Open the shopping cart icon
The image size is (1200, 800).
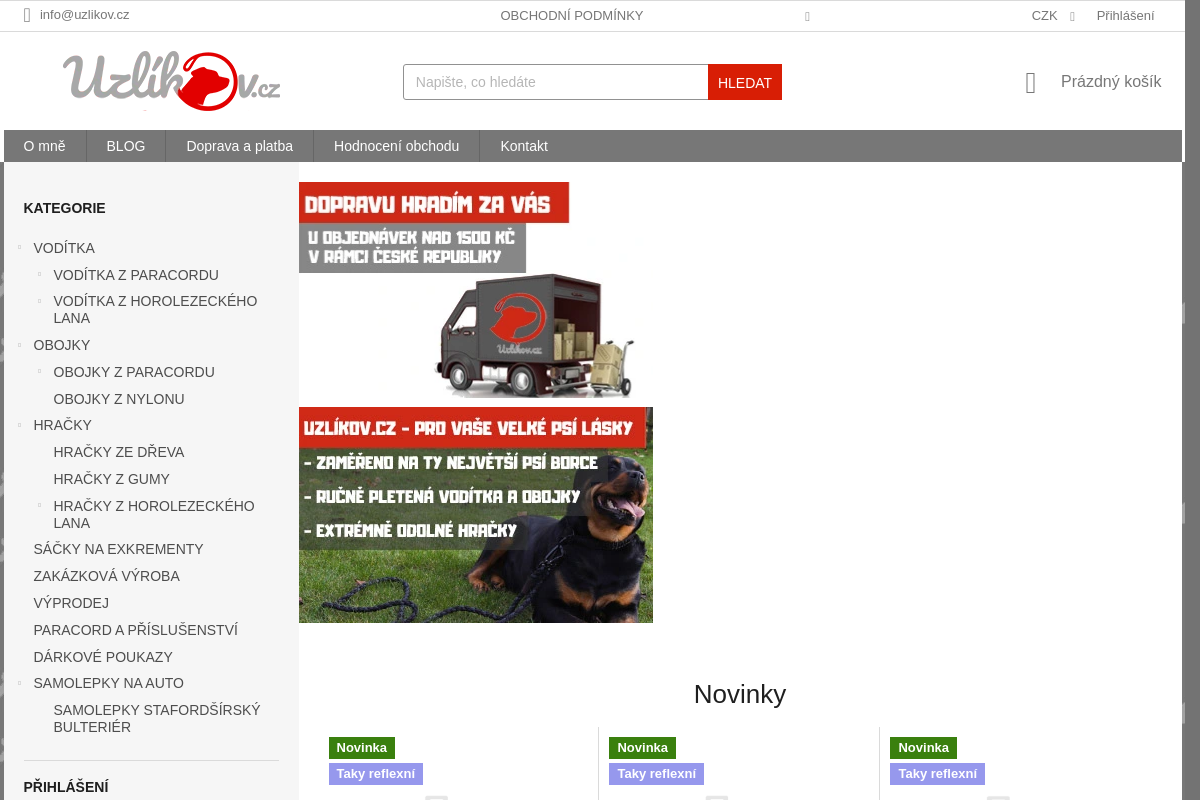(1031, 83)
